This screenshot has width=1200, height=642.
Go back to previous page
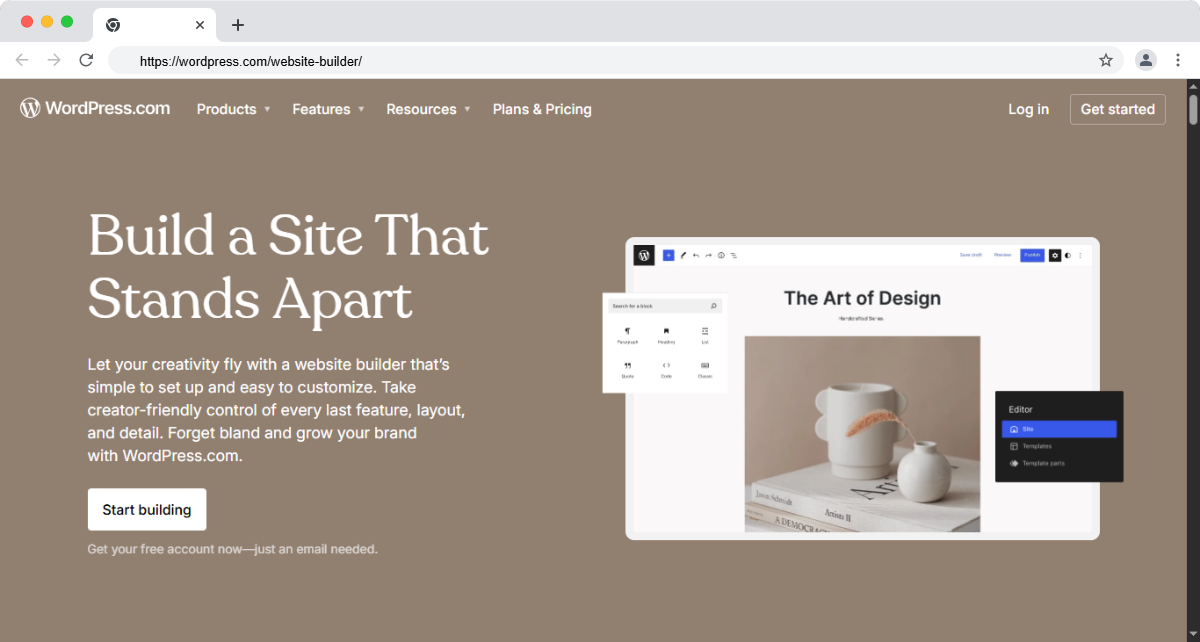22,60
